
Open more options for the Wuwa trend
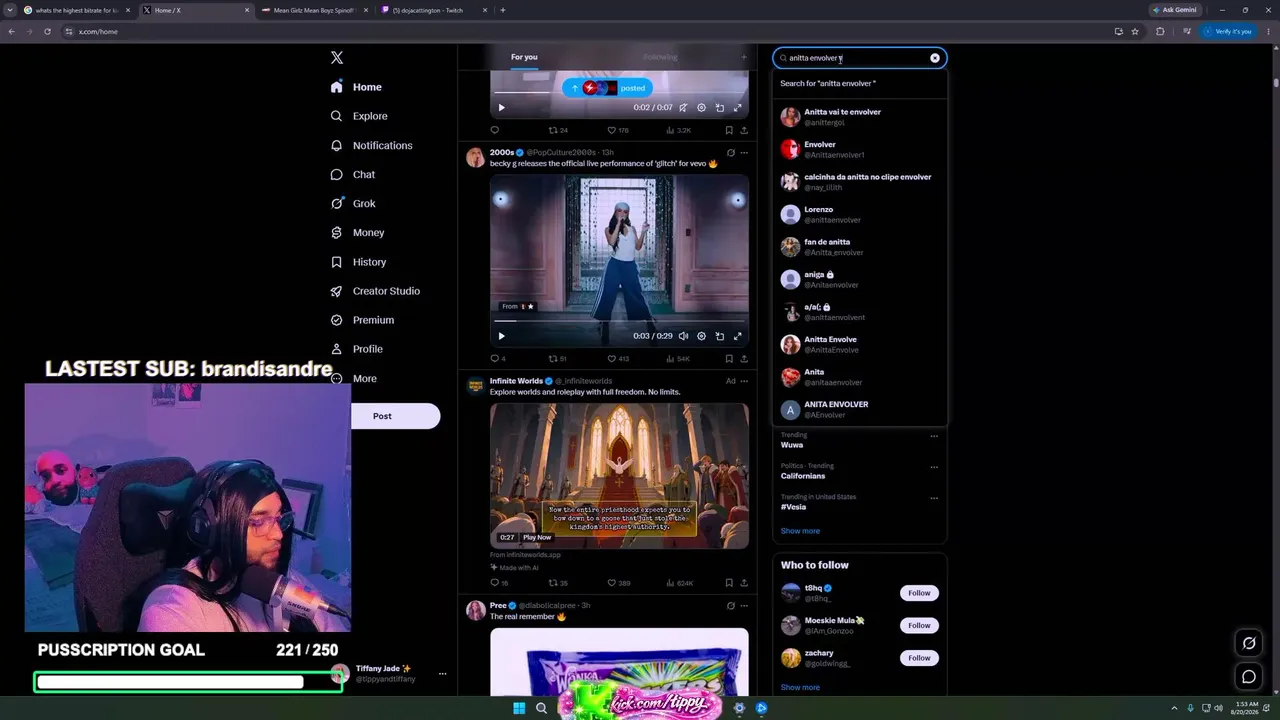click(934, 436)
